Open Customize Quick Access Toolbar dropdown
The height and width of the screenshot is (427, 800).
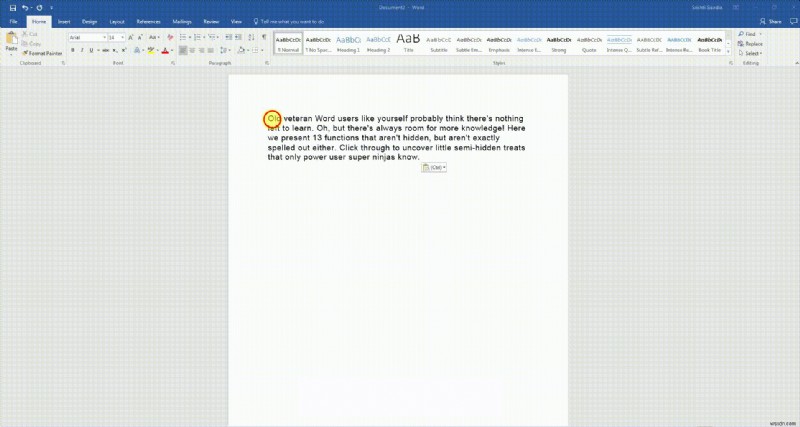tap(52, 8)
